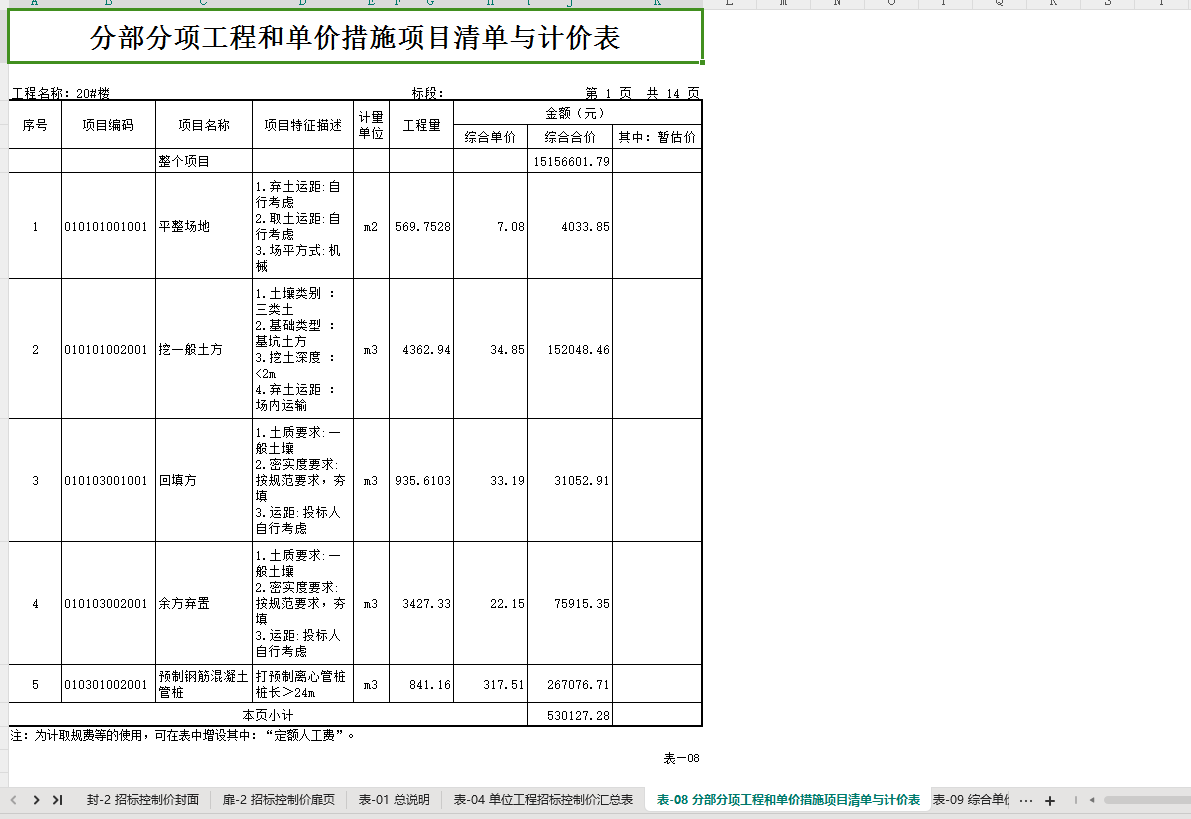
Task: Open the 扉-2 招标控制价扉页 sheet tab
Action: pyautogui.click(x=279, y=800)
